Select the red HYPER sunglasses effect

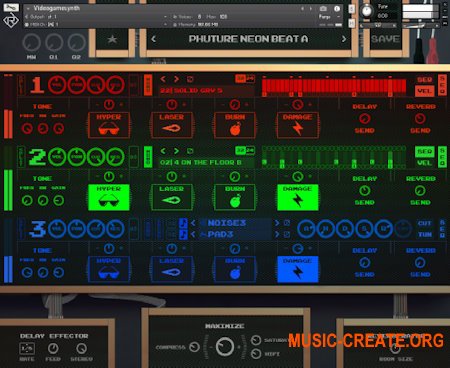point(109,125)
